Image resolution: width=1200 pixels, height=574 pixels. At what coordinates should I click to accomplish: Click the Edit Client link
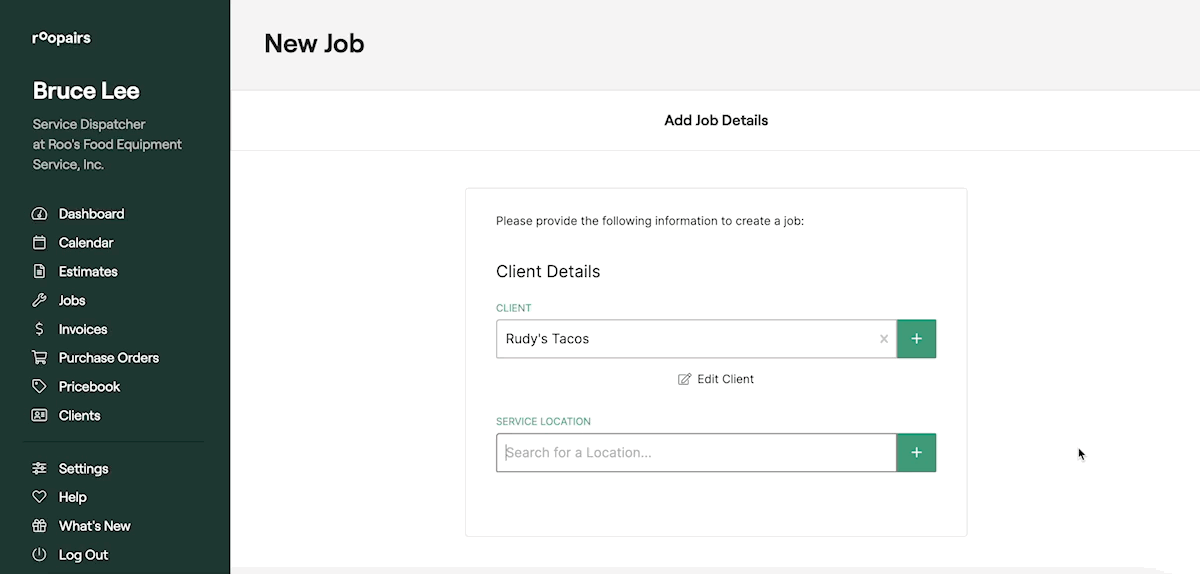pos(716,379)
